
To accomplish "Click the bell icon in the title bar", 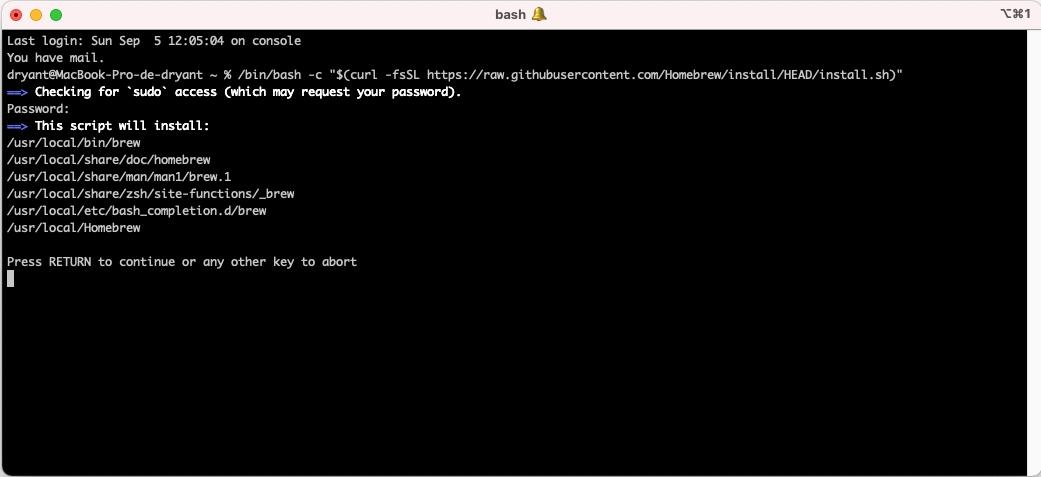I will (x=540, y=14).
